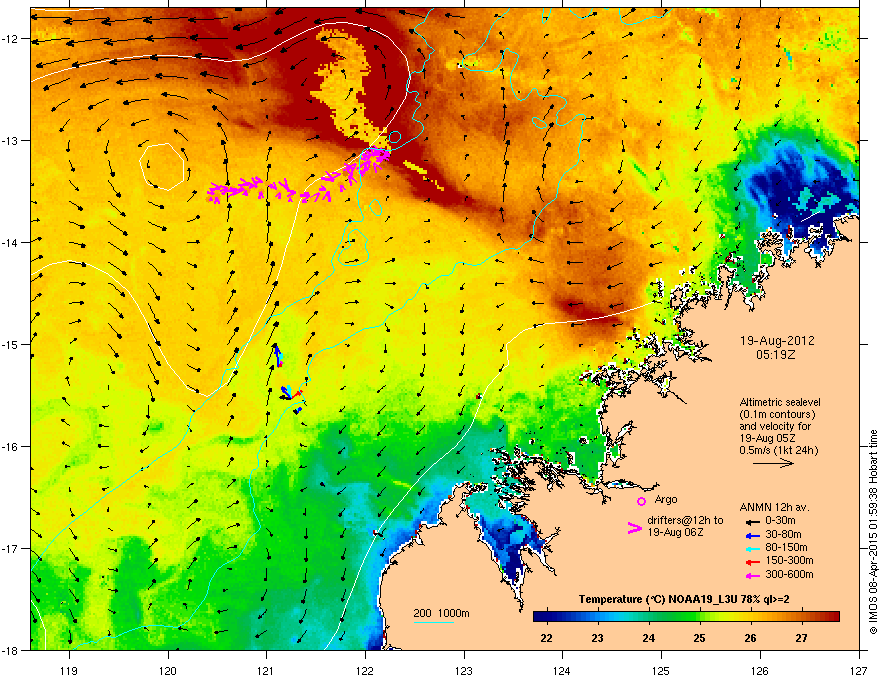
Task: Click the 0.5m/s (1kt 24h) label
Action: pyautogui.click(x=778, y=451)
